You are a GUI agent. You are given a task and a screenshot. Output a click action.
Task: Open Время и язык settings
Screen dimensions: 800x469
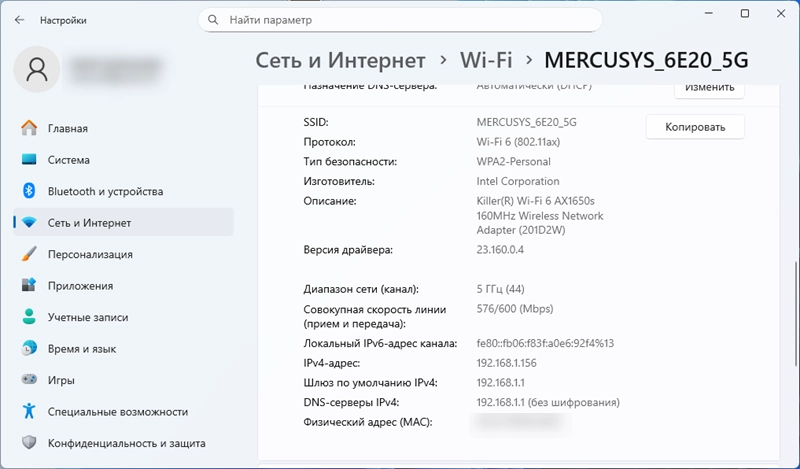(x=123, y=349)
